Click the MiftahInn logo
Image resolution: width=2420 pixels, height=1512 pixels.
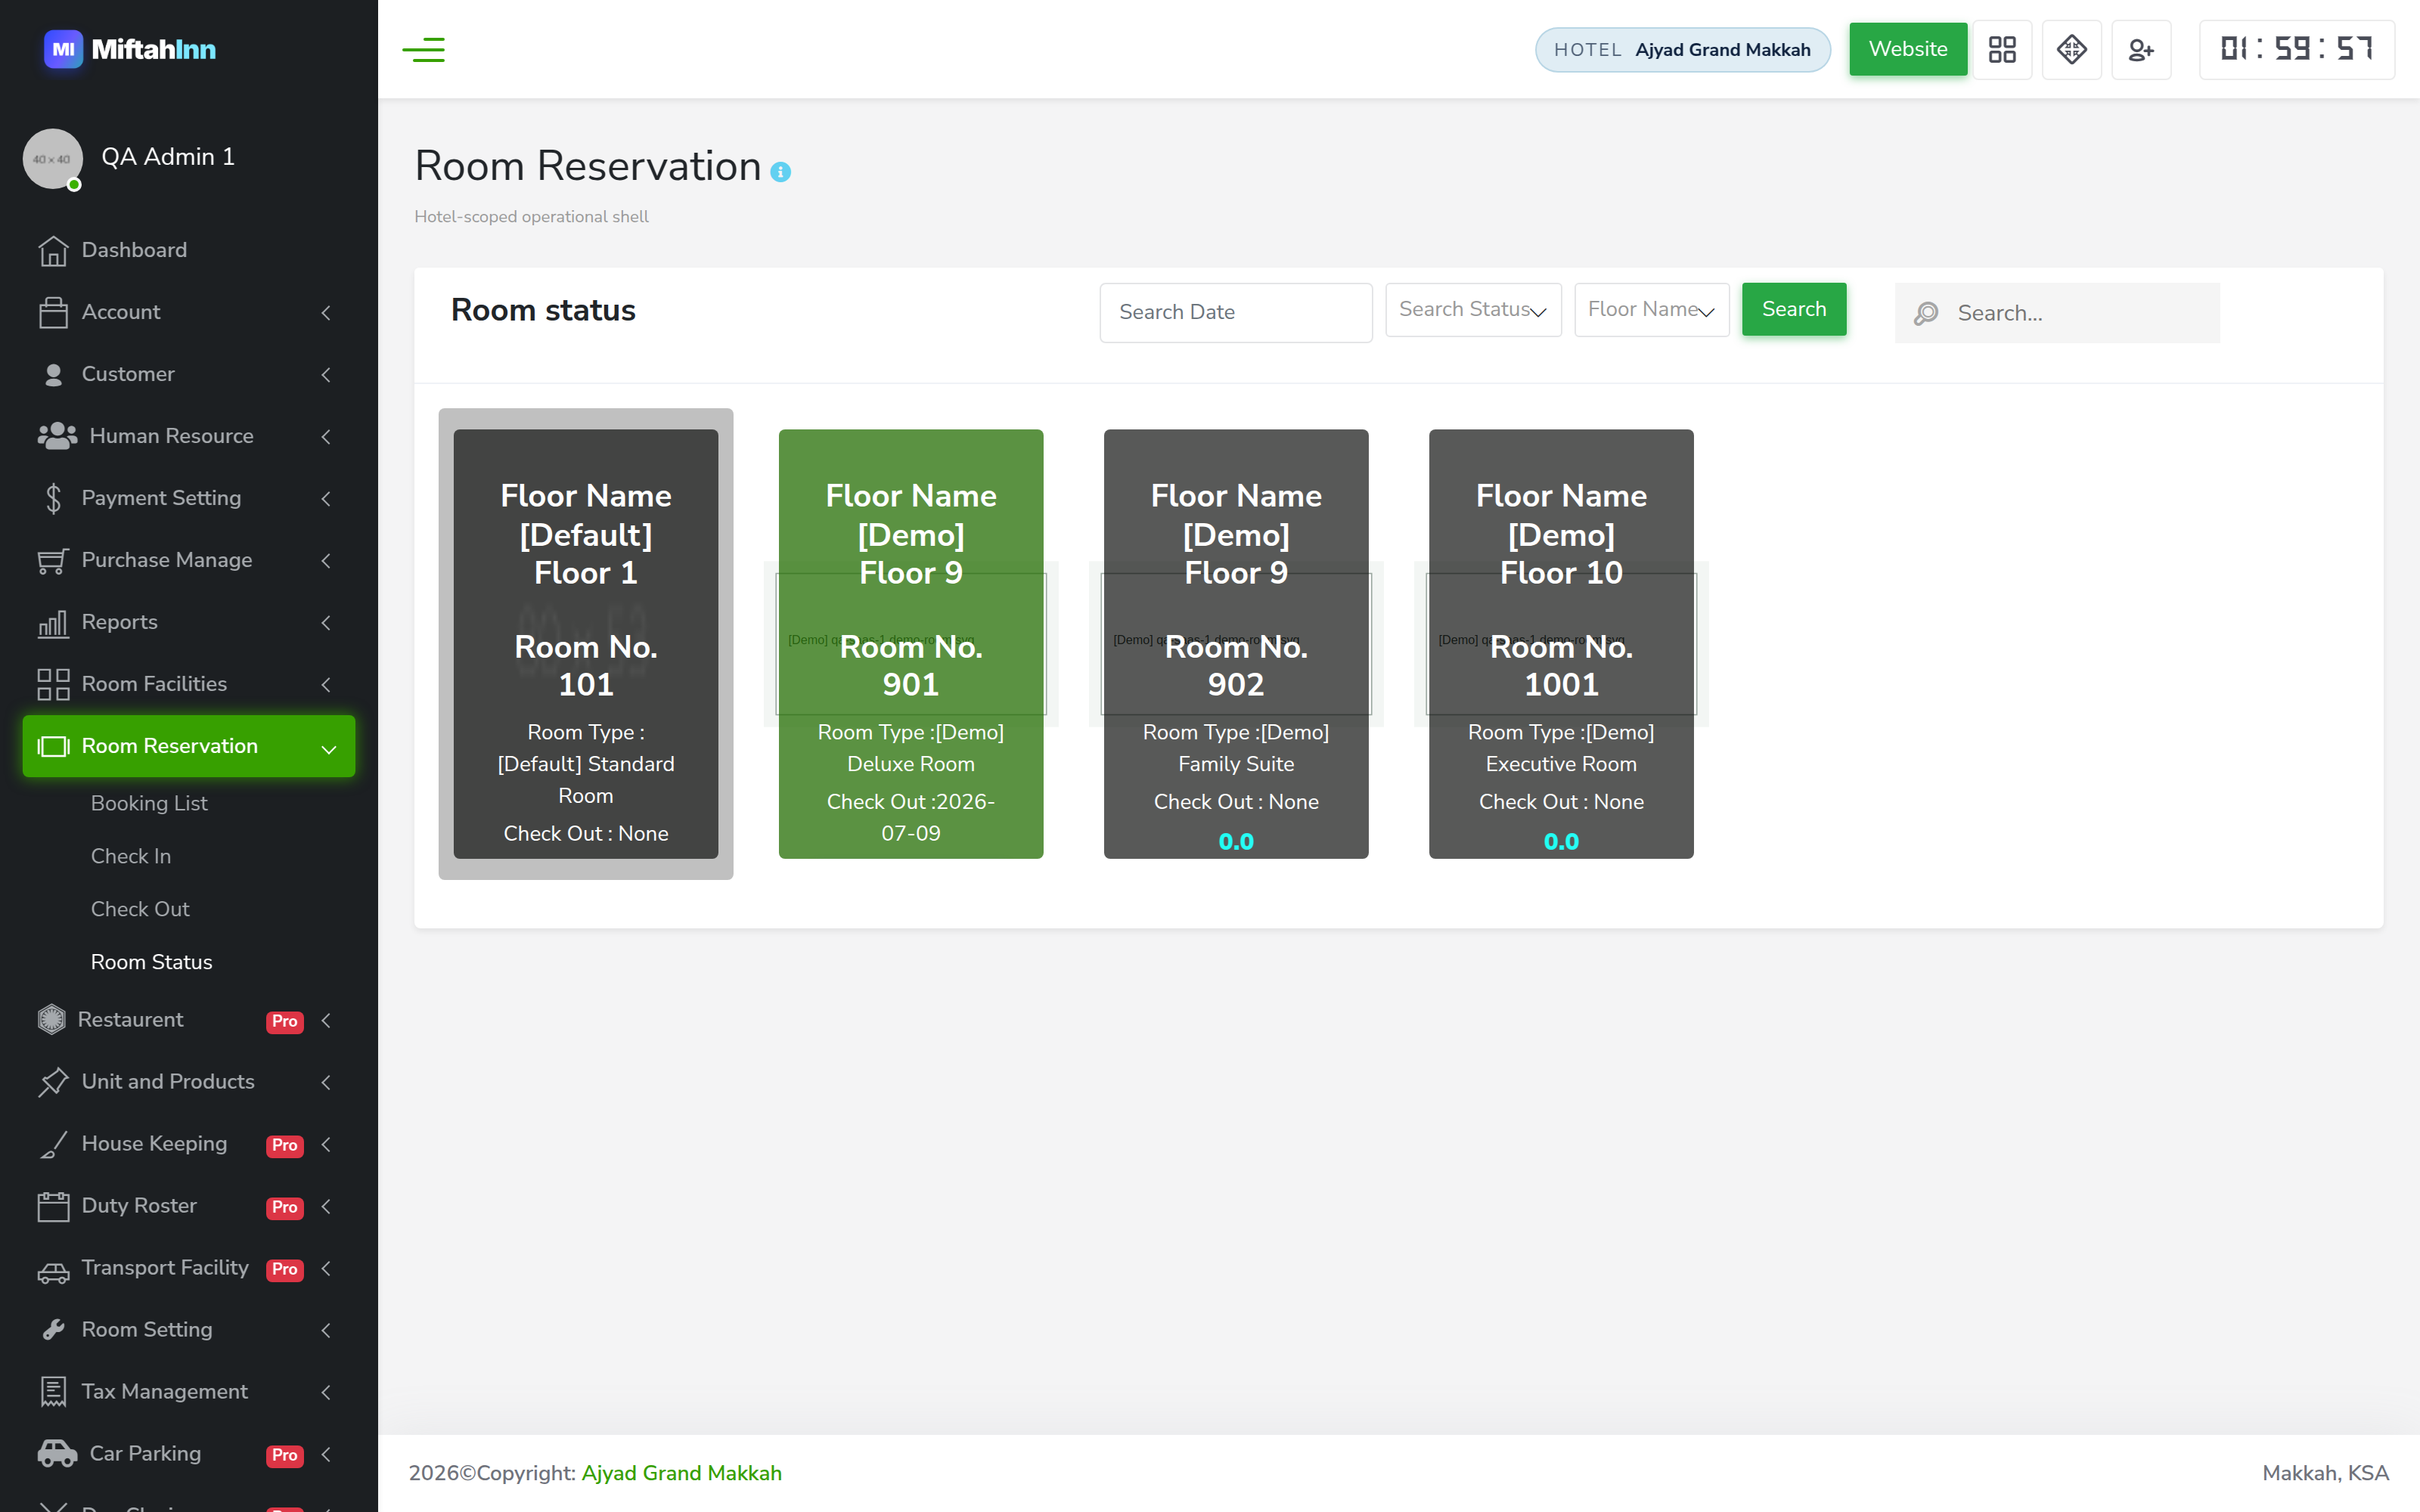130,49
